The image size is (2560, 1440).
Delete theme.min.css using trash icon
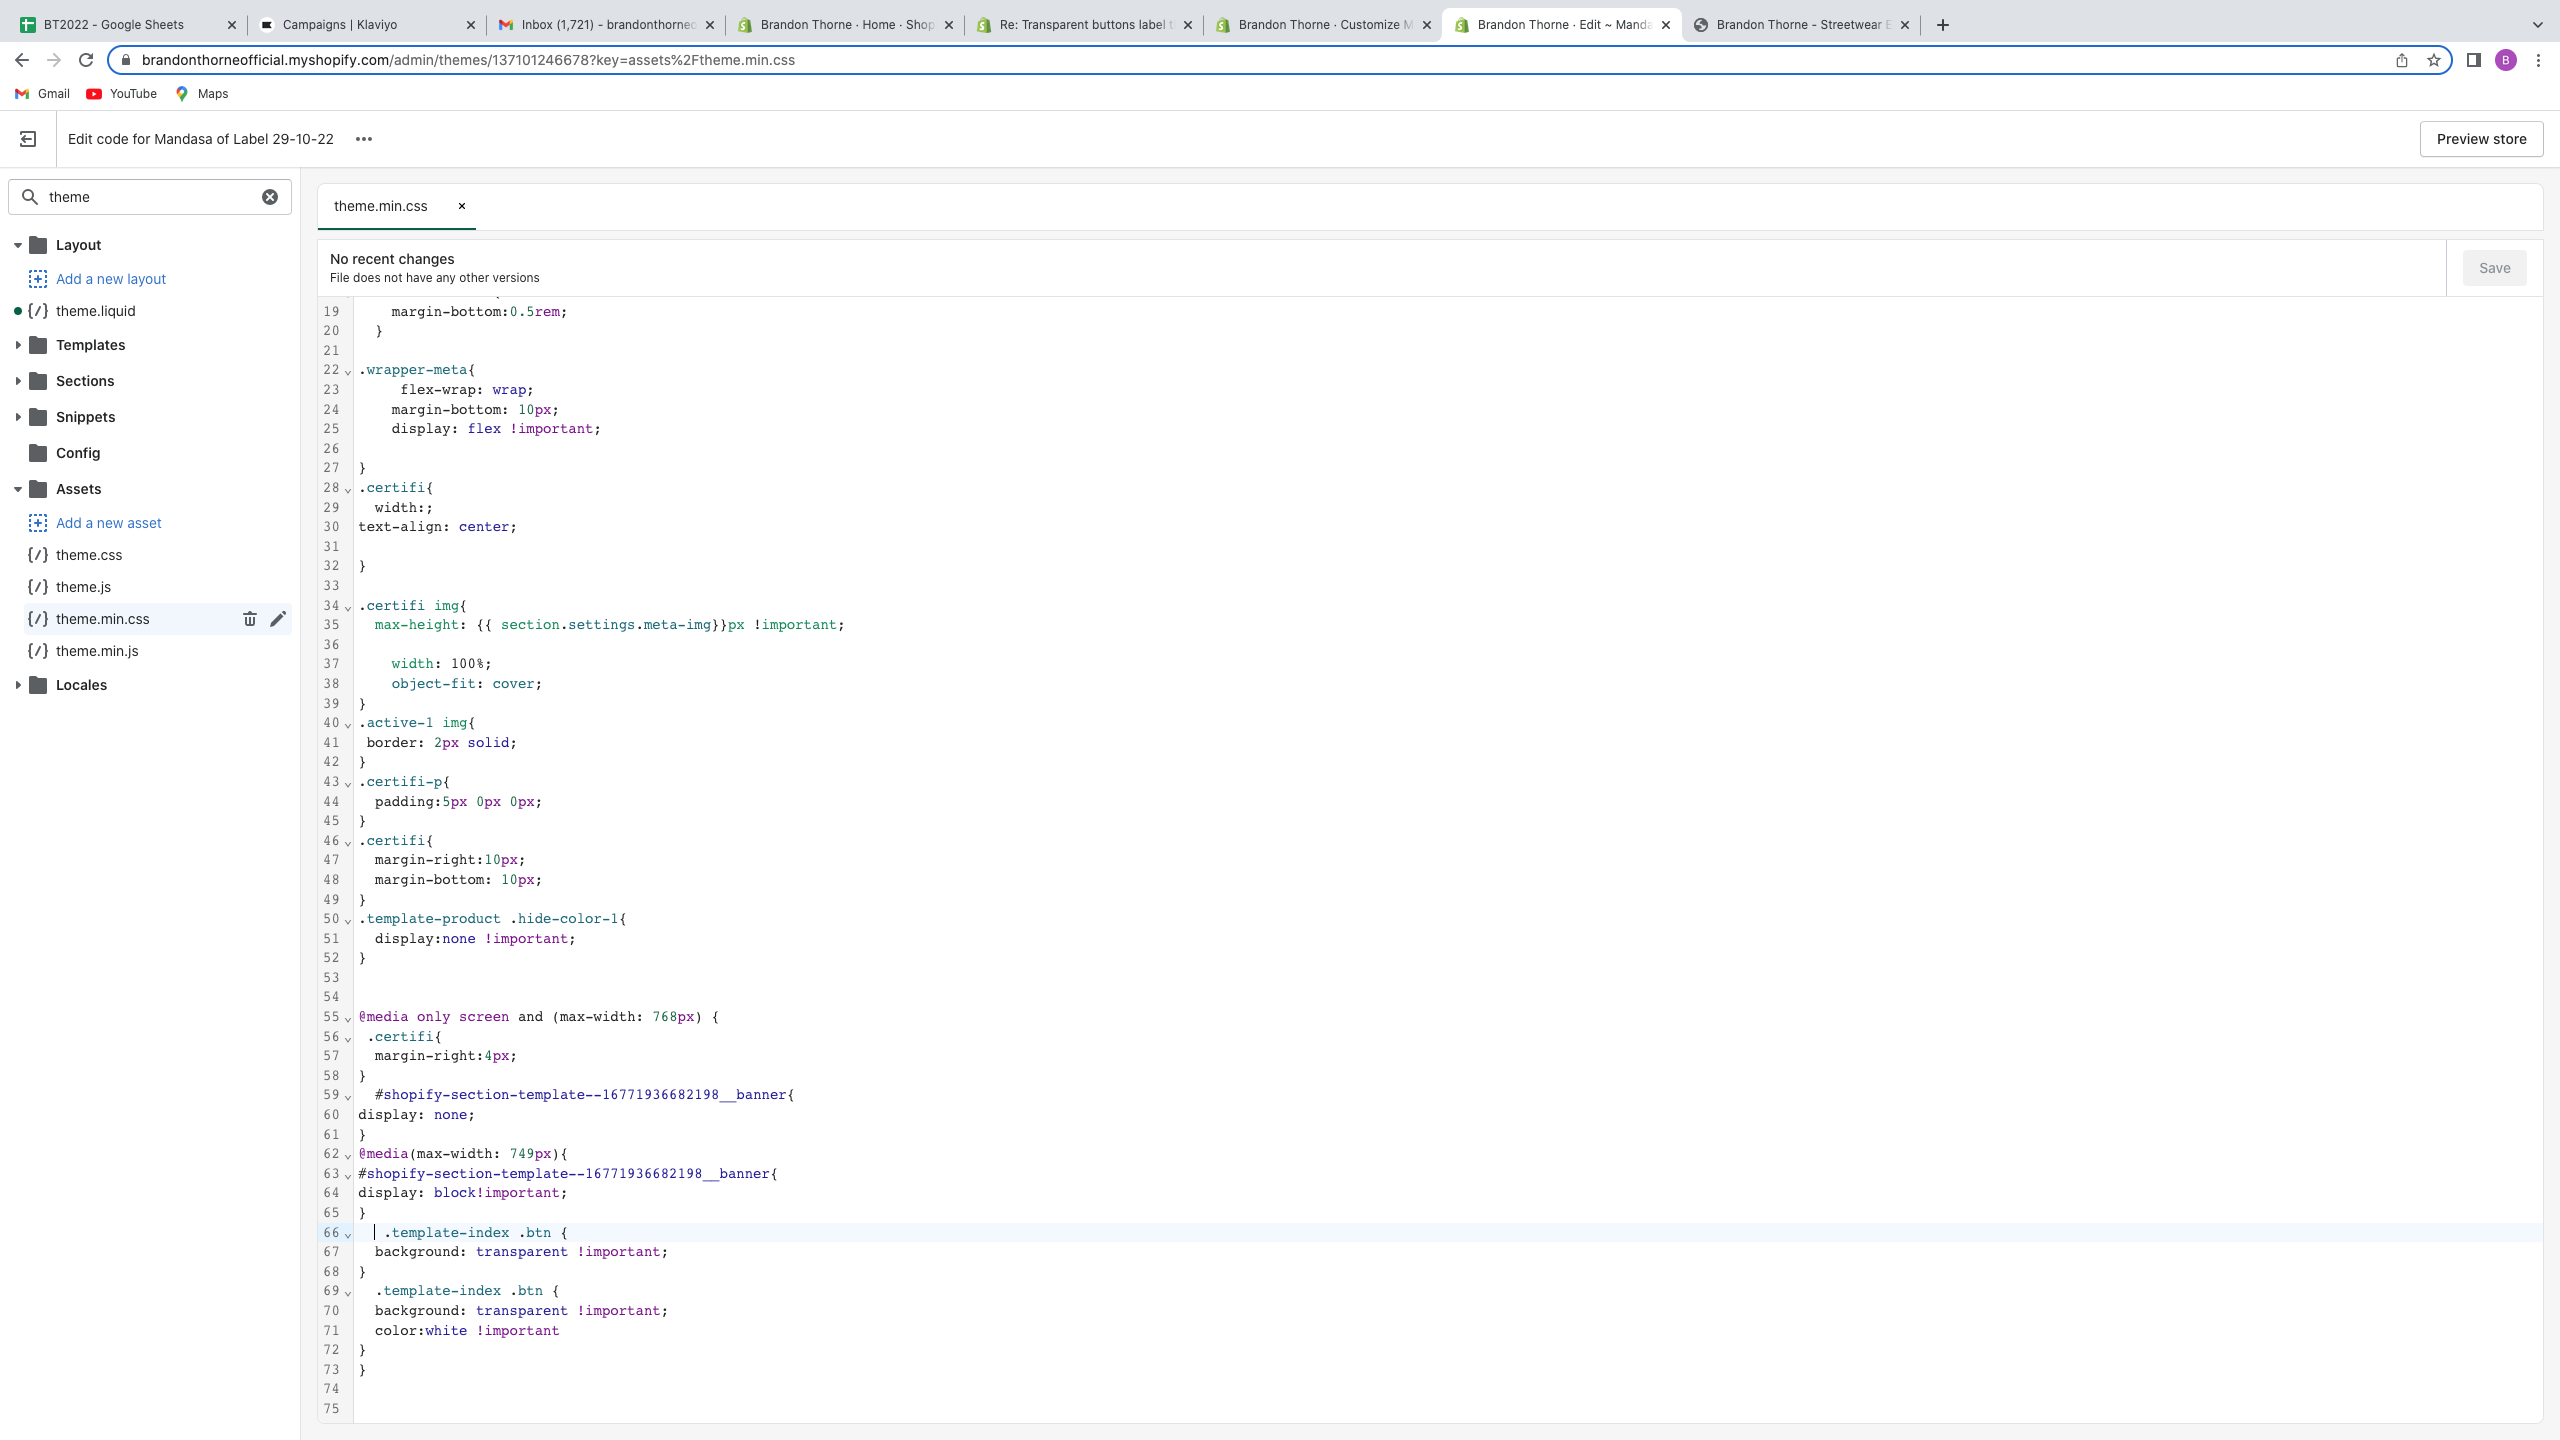pos(250,619)
